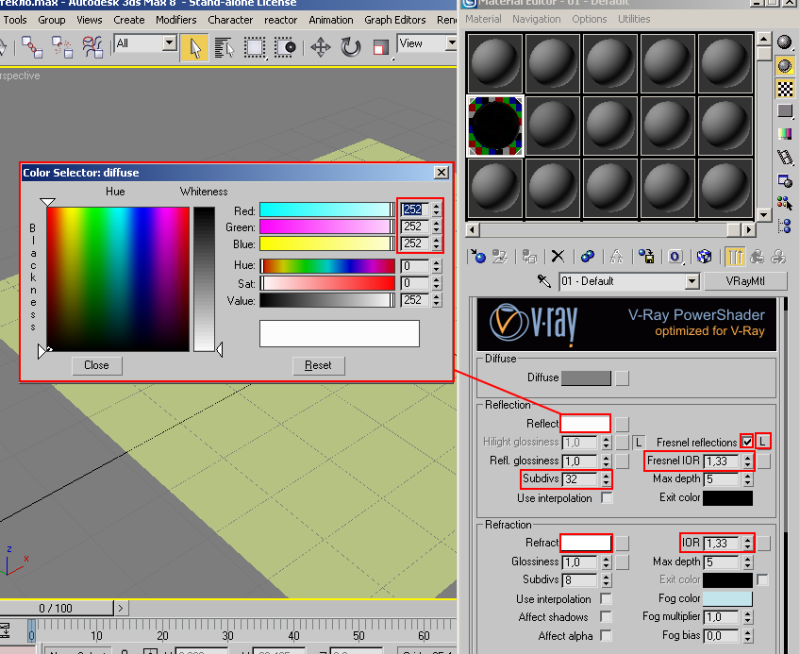Open the Material Editor Options icon

(x=785, y=181)
